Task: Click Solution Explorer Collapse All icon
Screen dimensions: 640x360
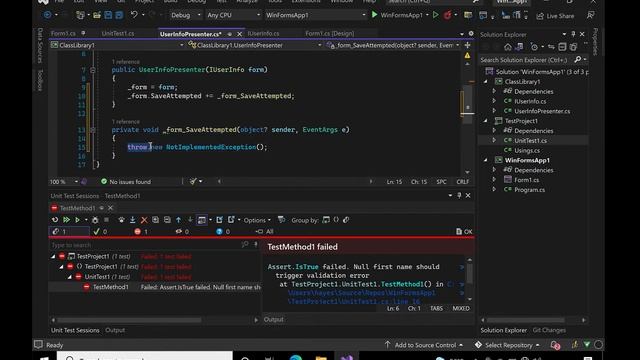Action: 562,47
